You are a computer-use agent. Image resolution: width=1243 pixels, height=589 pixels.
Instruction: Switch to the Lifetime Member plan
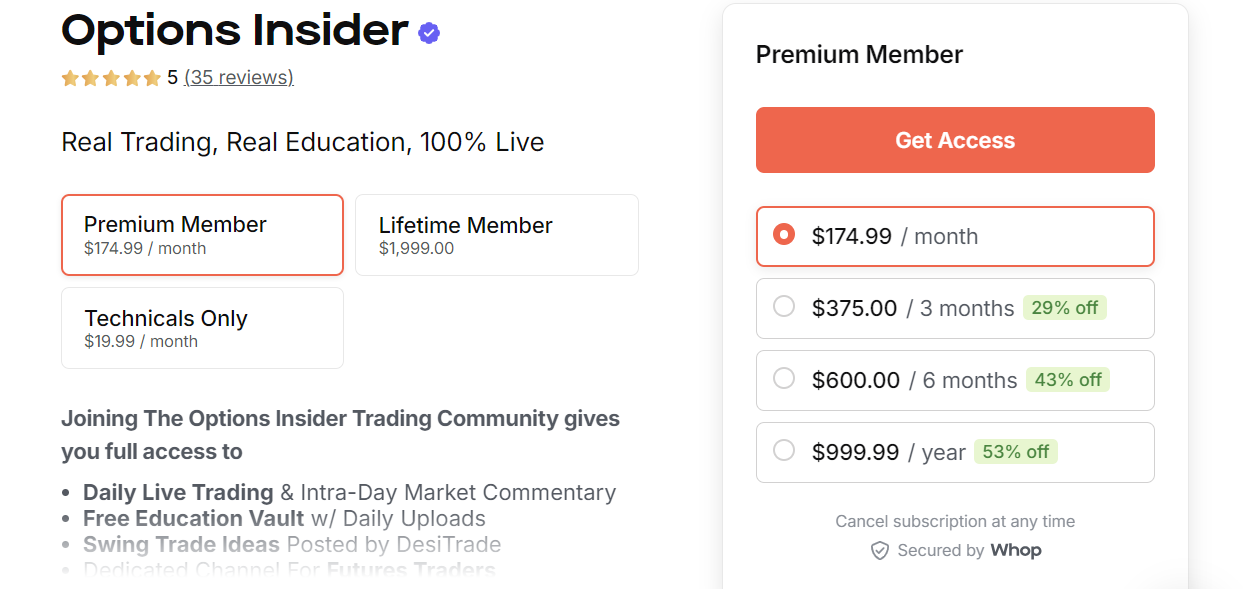pyautogui.click(x=496, y=234)
